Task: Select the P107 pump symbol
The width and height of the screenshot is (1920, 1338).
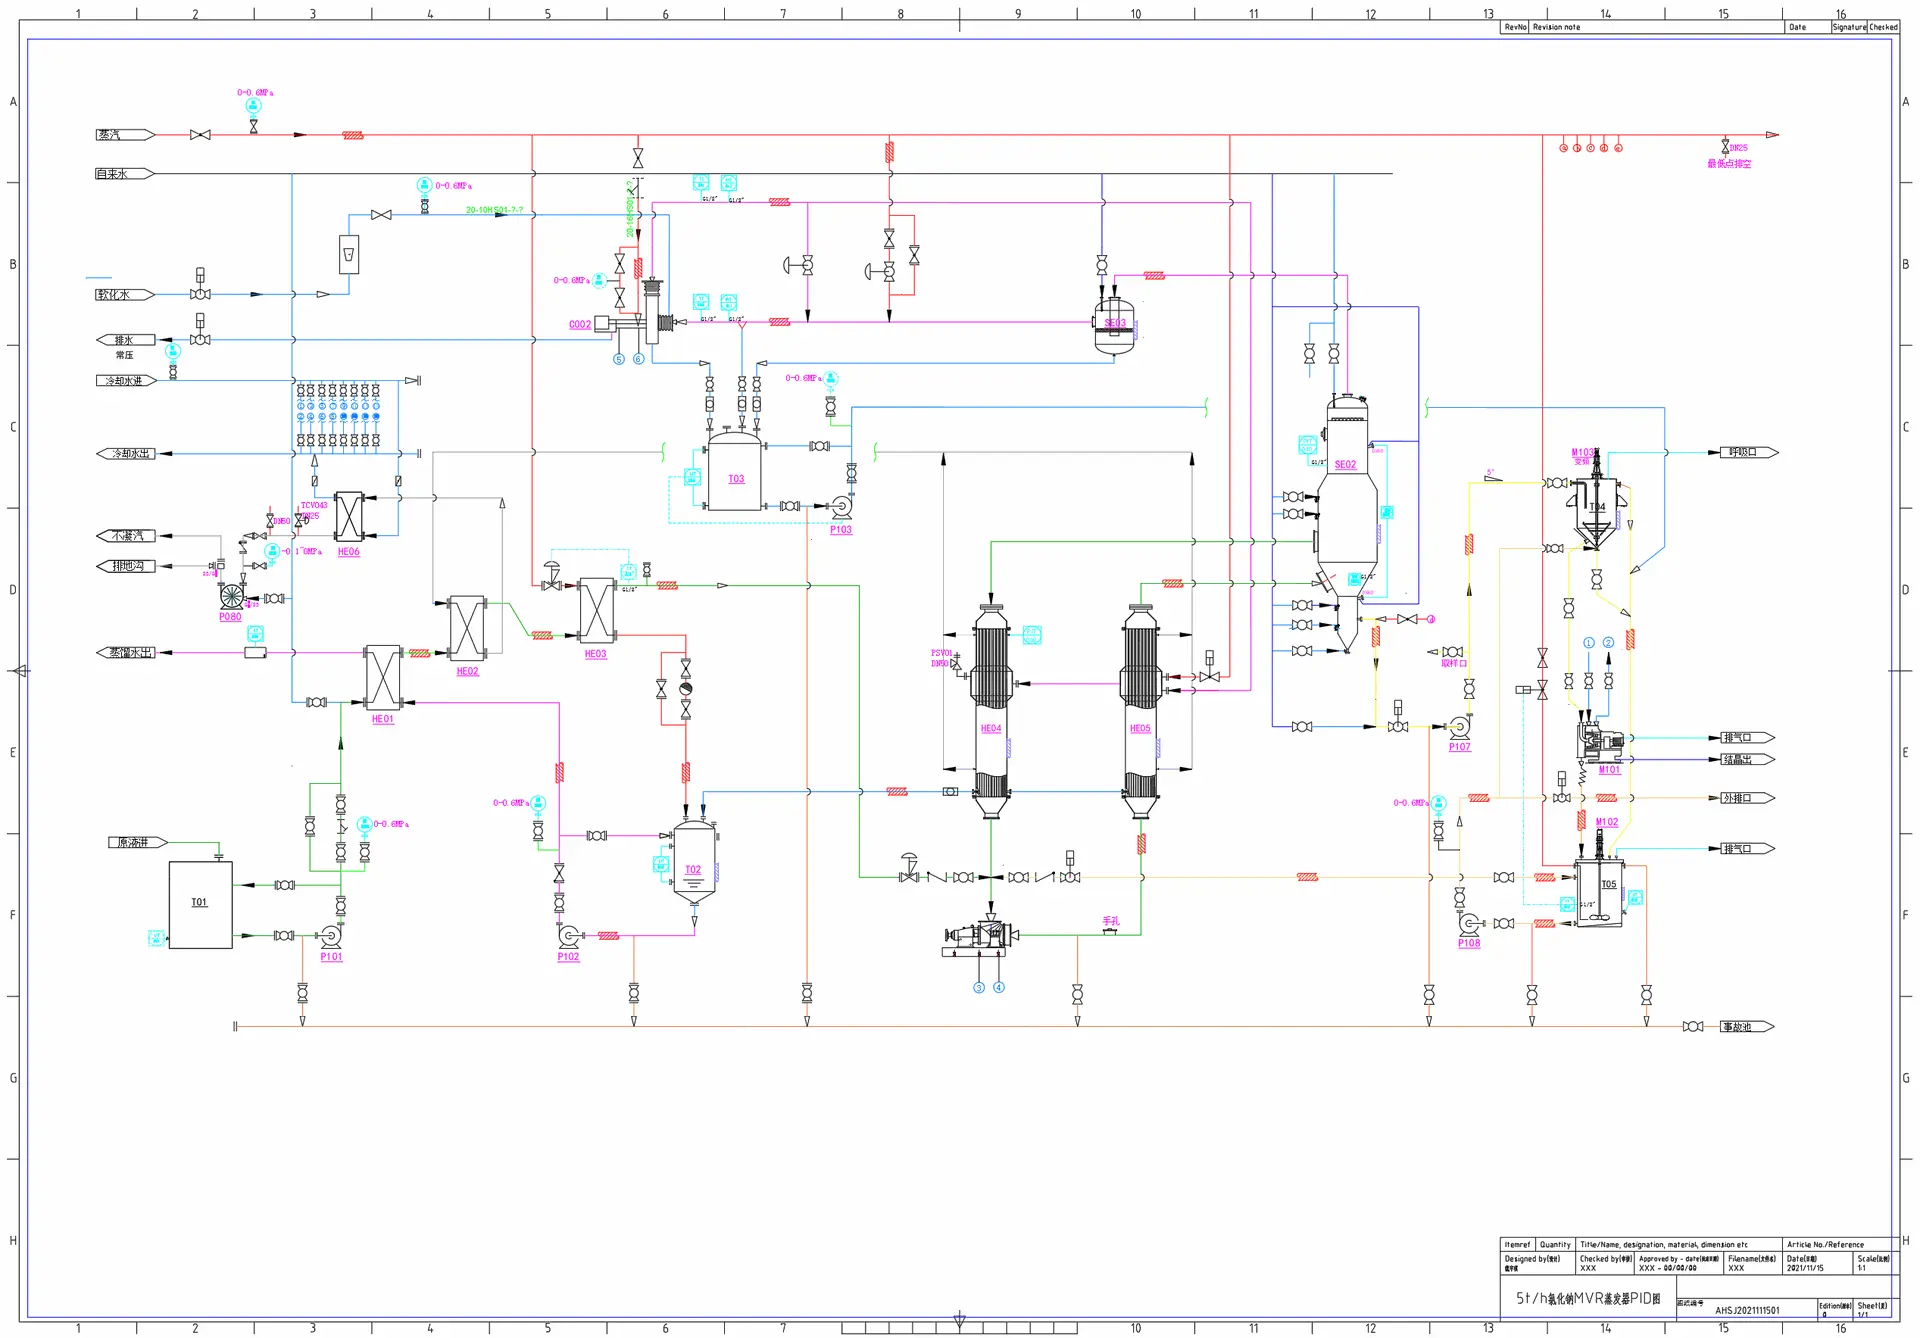Action: (x=1459, y=727)
